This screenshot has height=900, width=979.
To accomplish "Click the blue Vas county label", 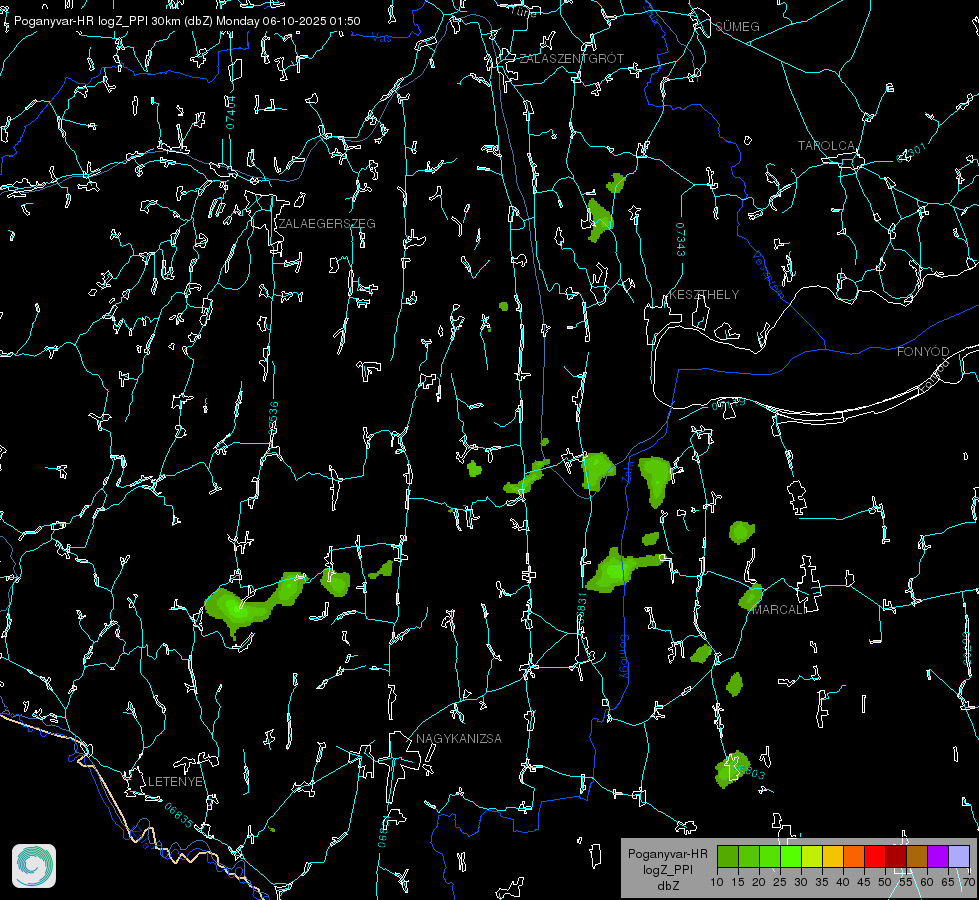I will tap(381, 38).
